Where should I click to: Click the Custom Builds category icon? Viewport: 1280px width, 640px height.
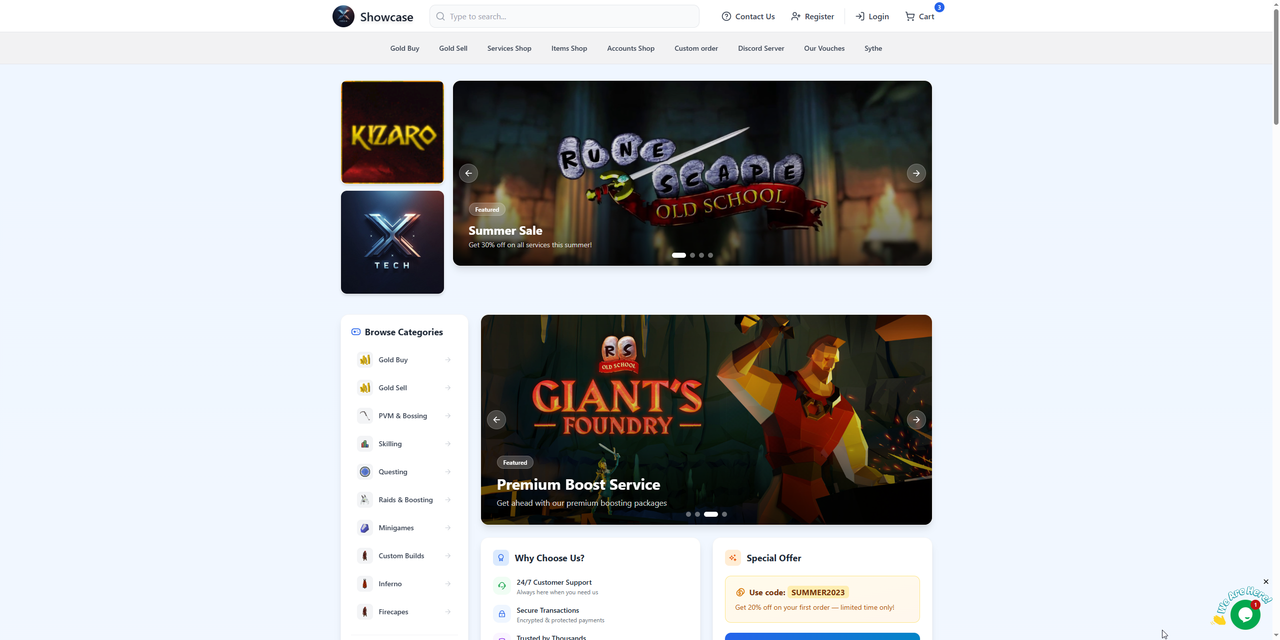(x=365, y=556)
